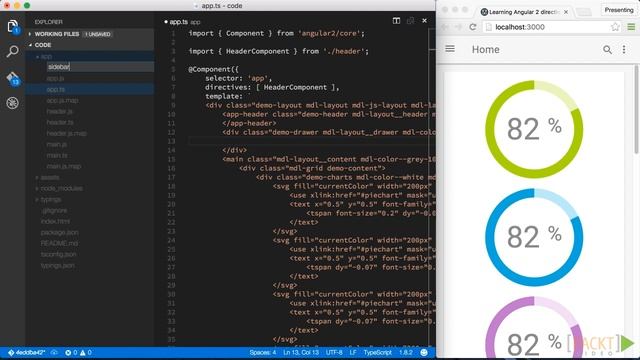Open the Git source control view
Viewport: 640px width, 360px height.
coord(13,78)
